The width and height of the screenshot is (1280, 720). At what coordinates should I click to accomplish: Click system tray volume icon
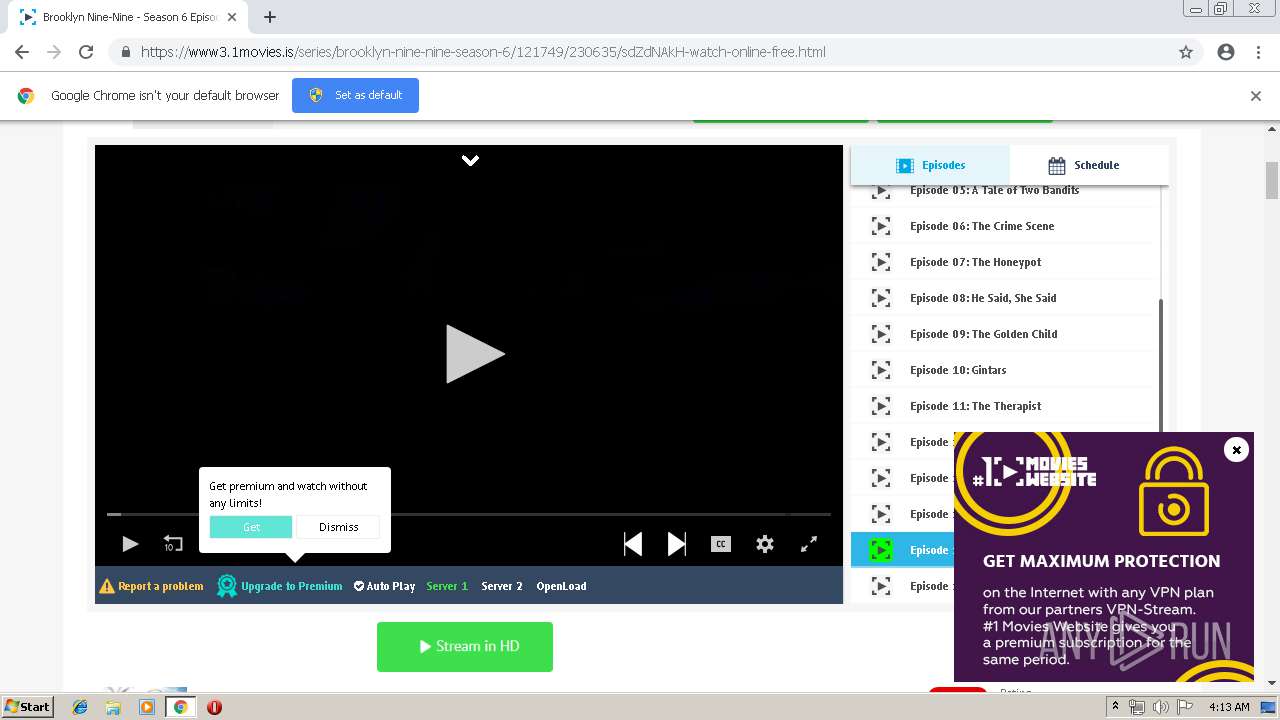tap(1160, 707)
